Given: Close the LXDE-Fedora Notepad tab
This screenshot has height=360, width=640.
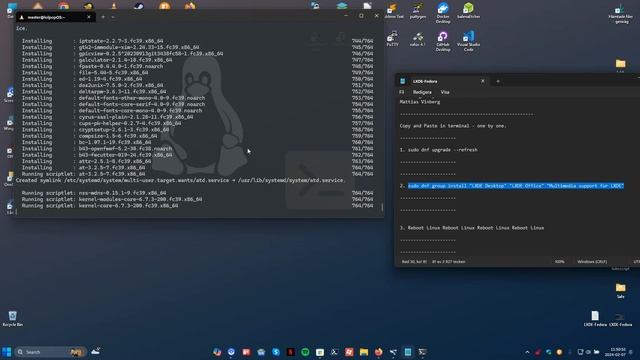Looking at the screenshot, I should tap(482, 81).
